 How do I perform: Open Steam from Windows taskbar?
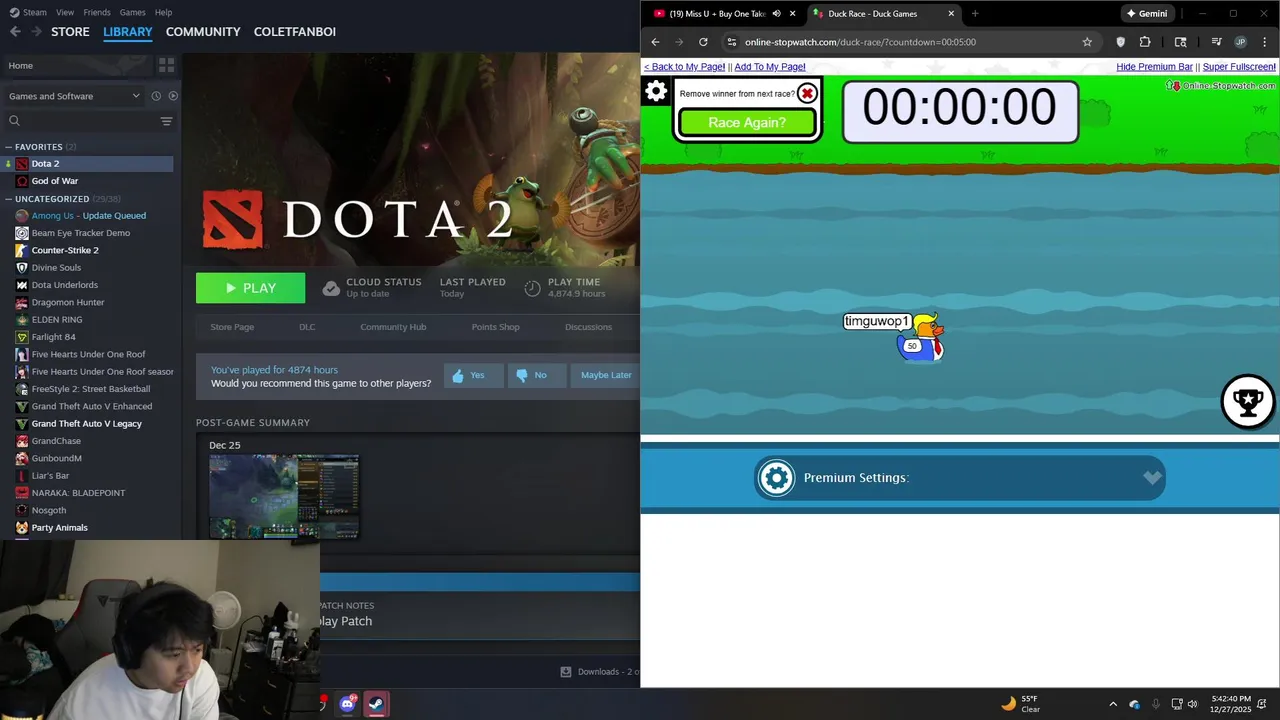pos(376,704)
